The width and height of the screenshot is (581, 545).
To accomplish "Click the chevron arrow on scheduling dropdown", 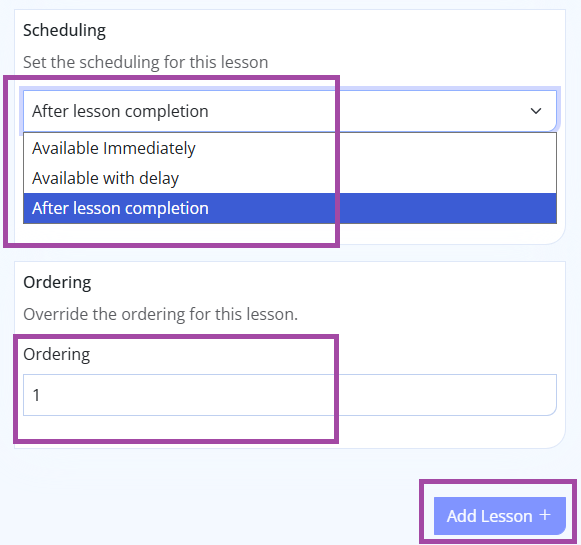I will [536, 111].
